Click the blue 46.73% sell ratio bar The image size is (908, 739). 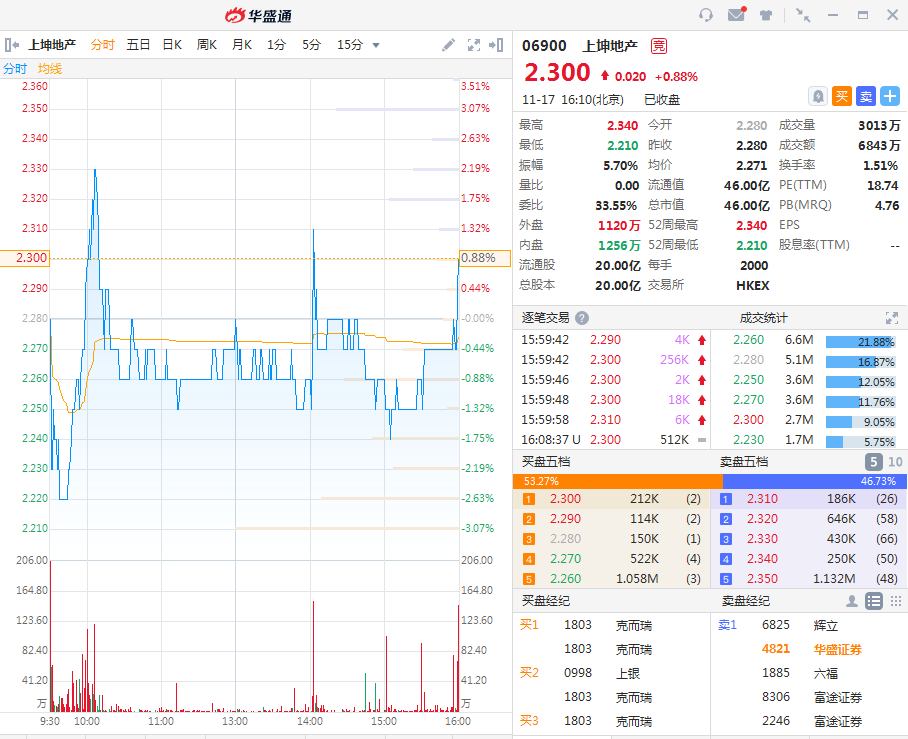pyautogui.click(x=815, y=481)
